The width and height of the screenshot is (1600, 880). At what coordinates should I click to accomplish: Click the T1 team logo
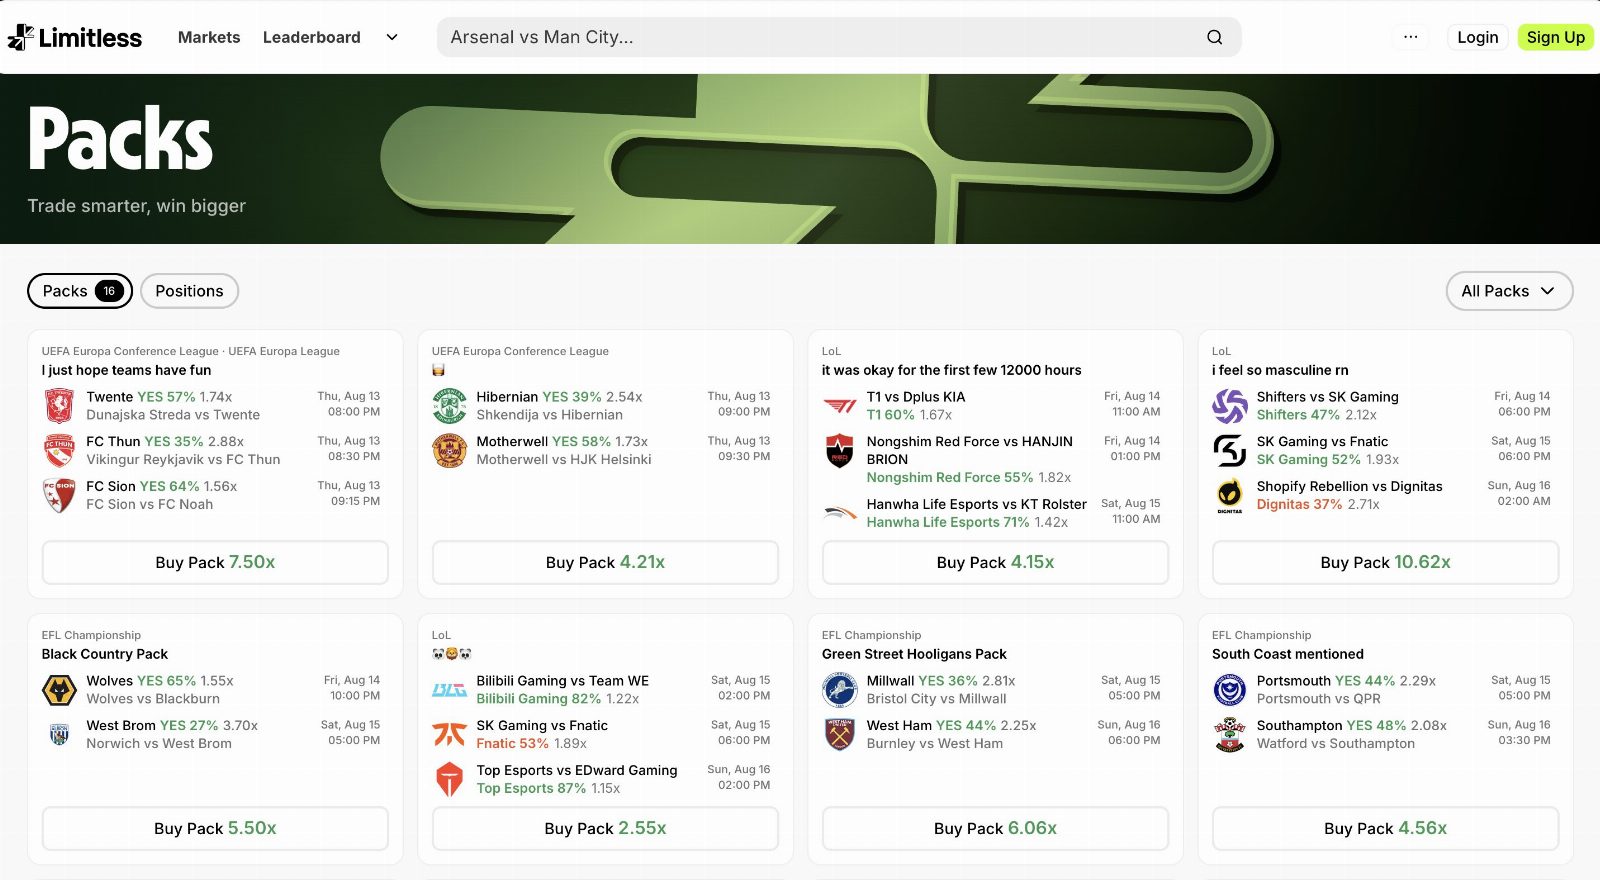point(840,406)
